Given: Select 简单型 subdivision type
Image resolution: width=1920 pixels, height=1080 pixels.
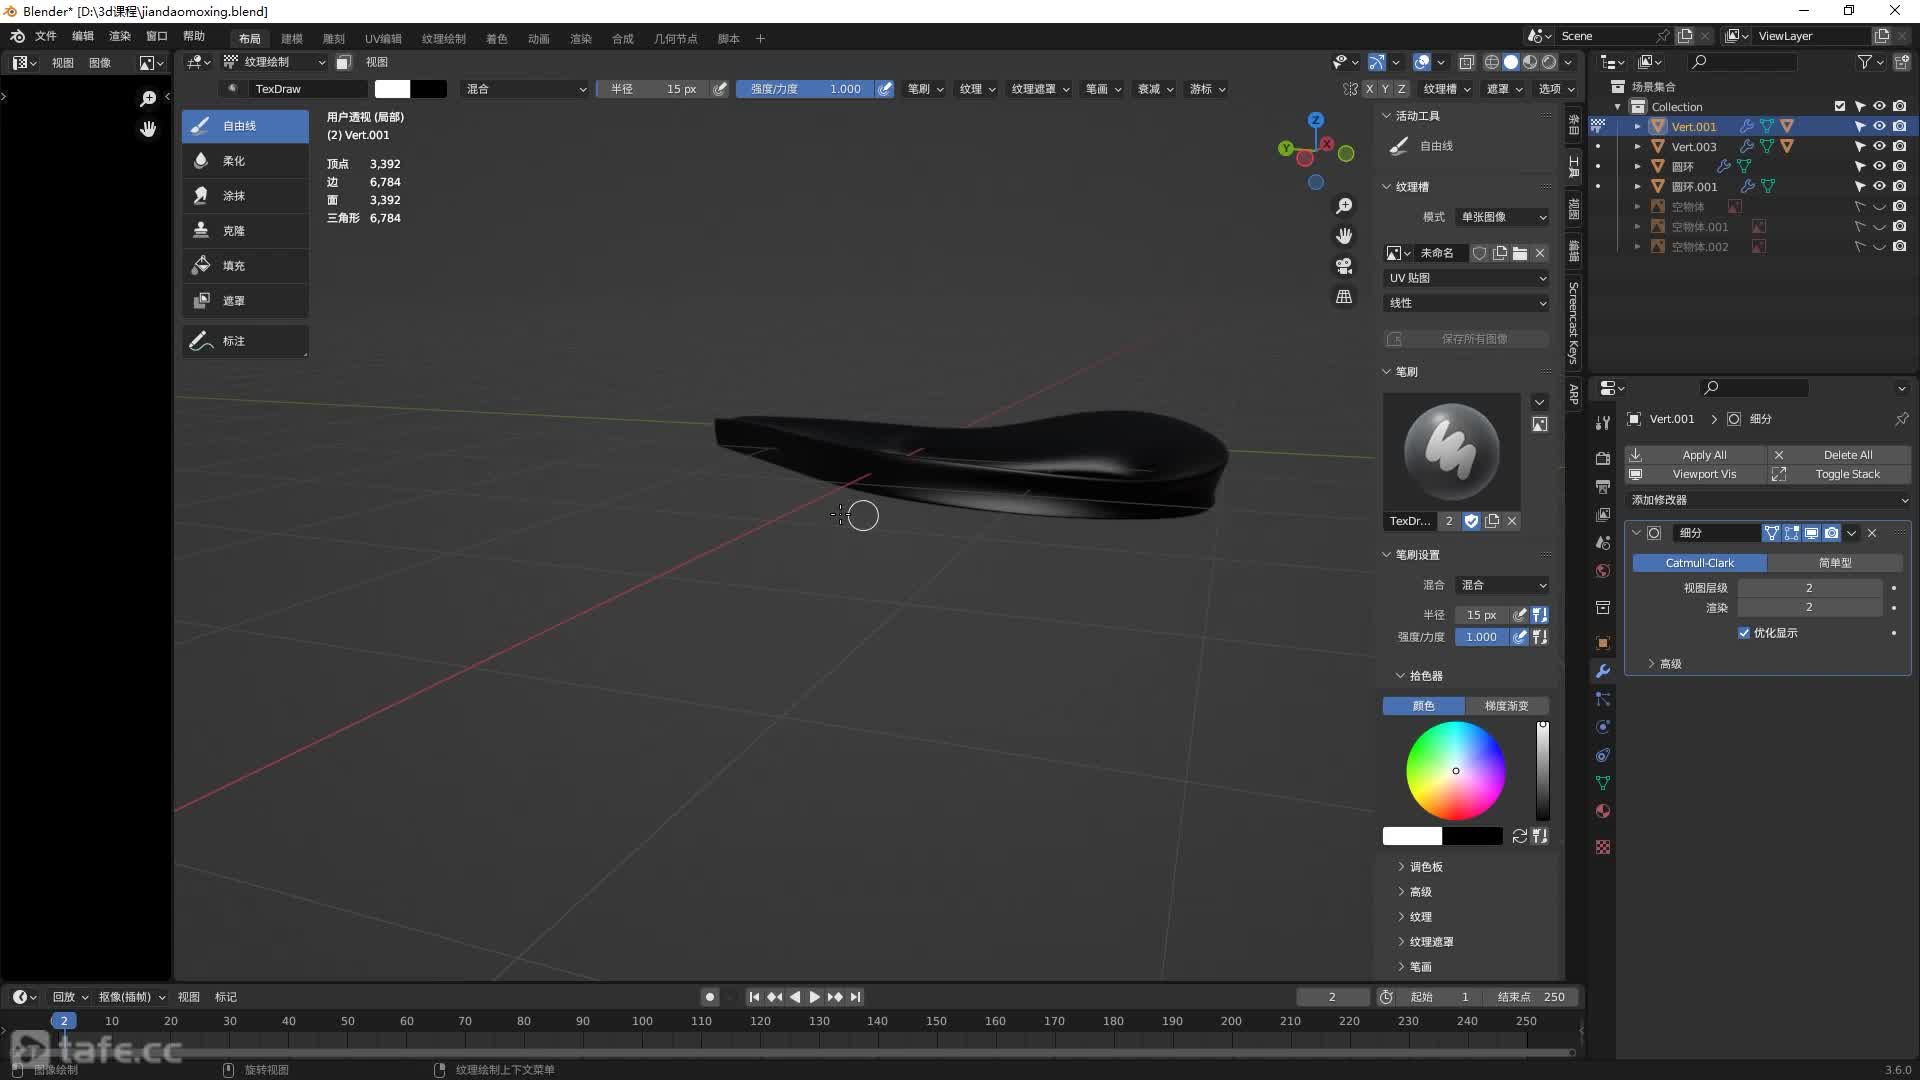Looking at the screenshot, I should point(1835,563).
